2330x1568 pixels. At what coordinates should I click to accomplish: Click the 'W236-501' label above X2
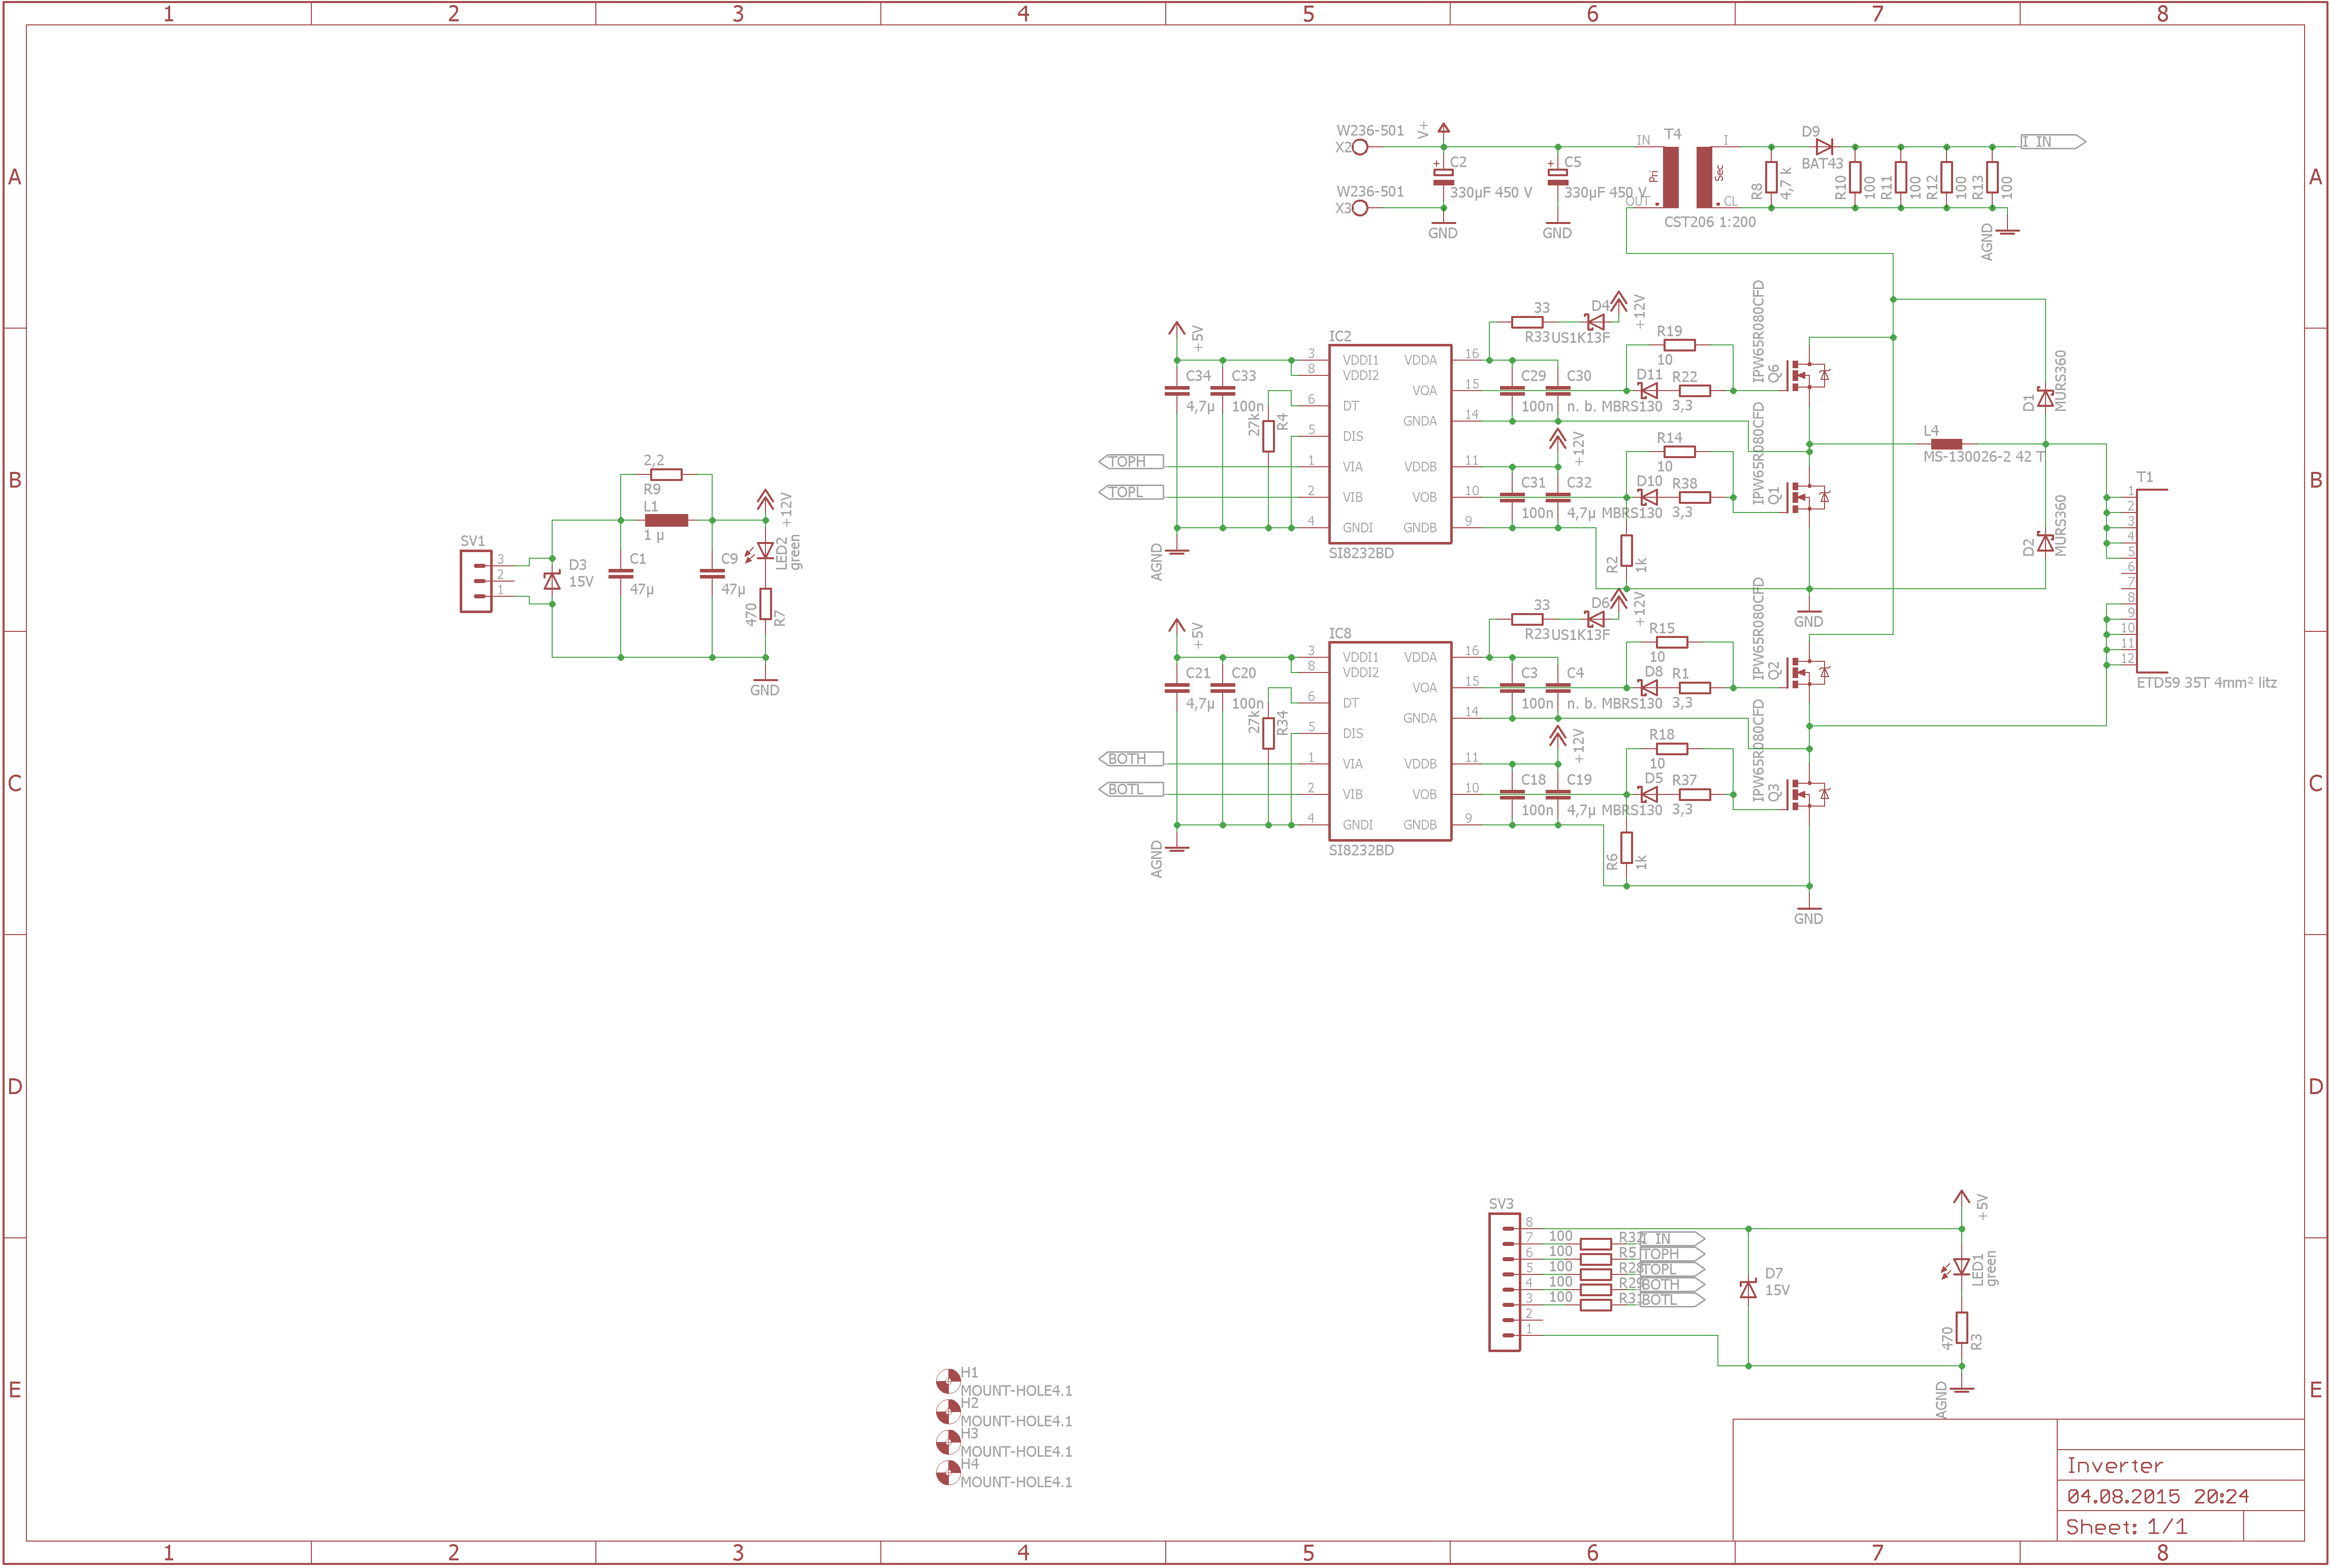(x=1370, y=131)
